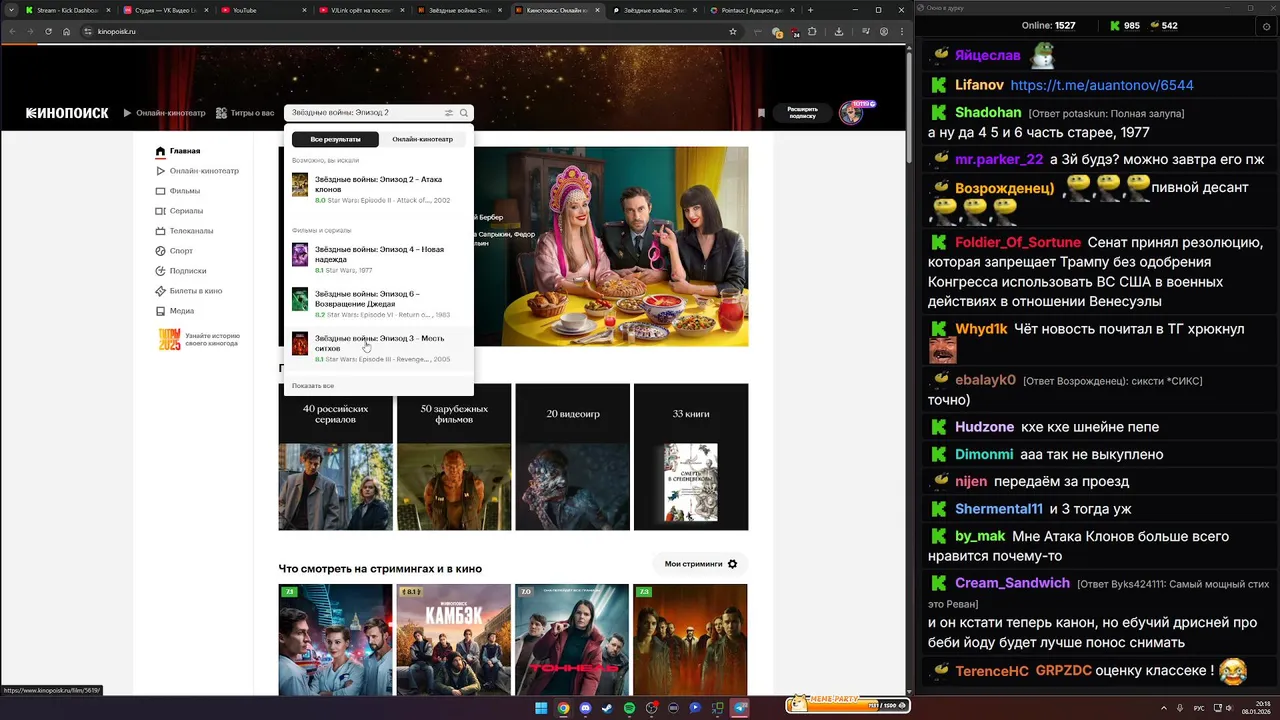Image resolution: width=1280 pixels, height=720 pixels.
Task: Open Эпизод 6 – Возвращение Джедая result
Action: pos(378,303)
